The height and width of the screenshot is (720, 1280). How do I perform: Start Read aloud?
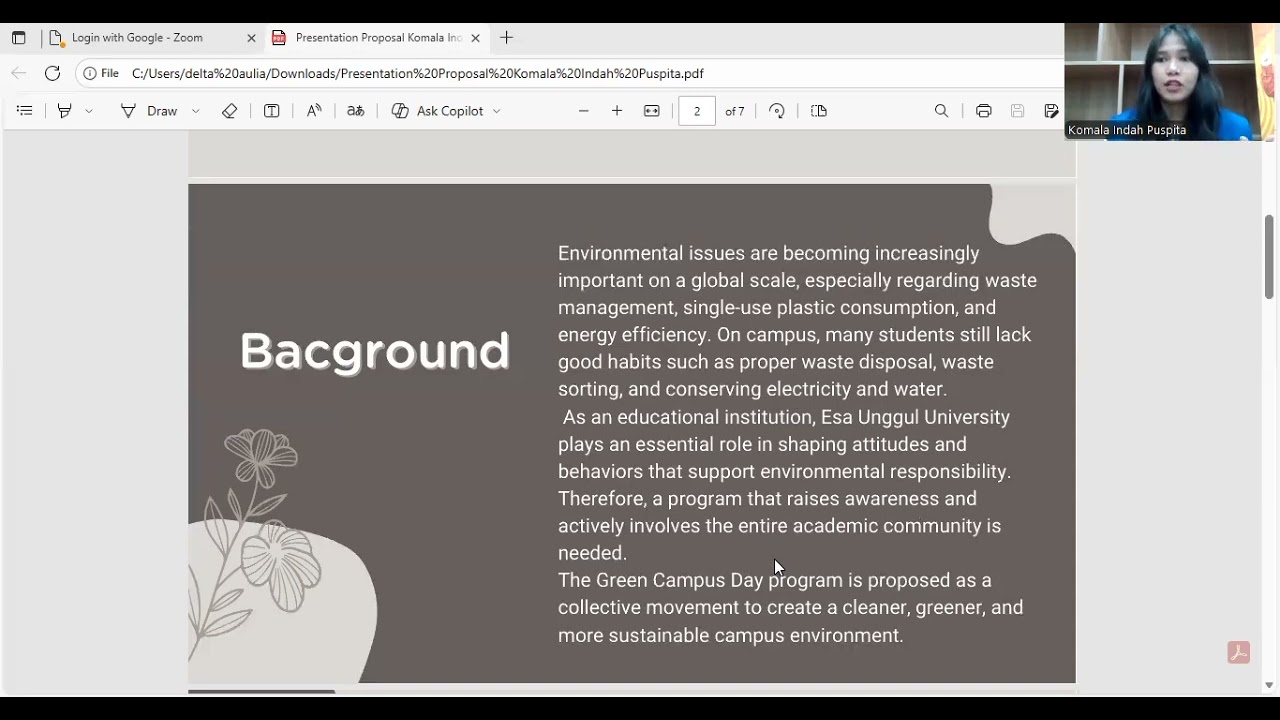click(314, 111)
